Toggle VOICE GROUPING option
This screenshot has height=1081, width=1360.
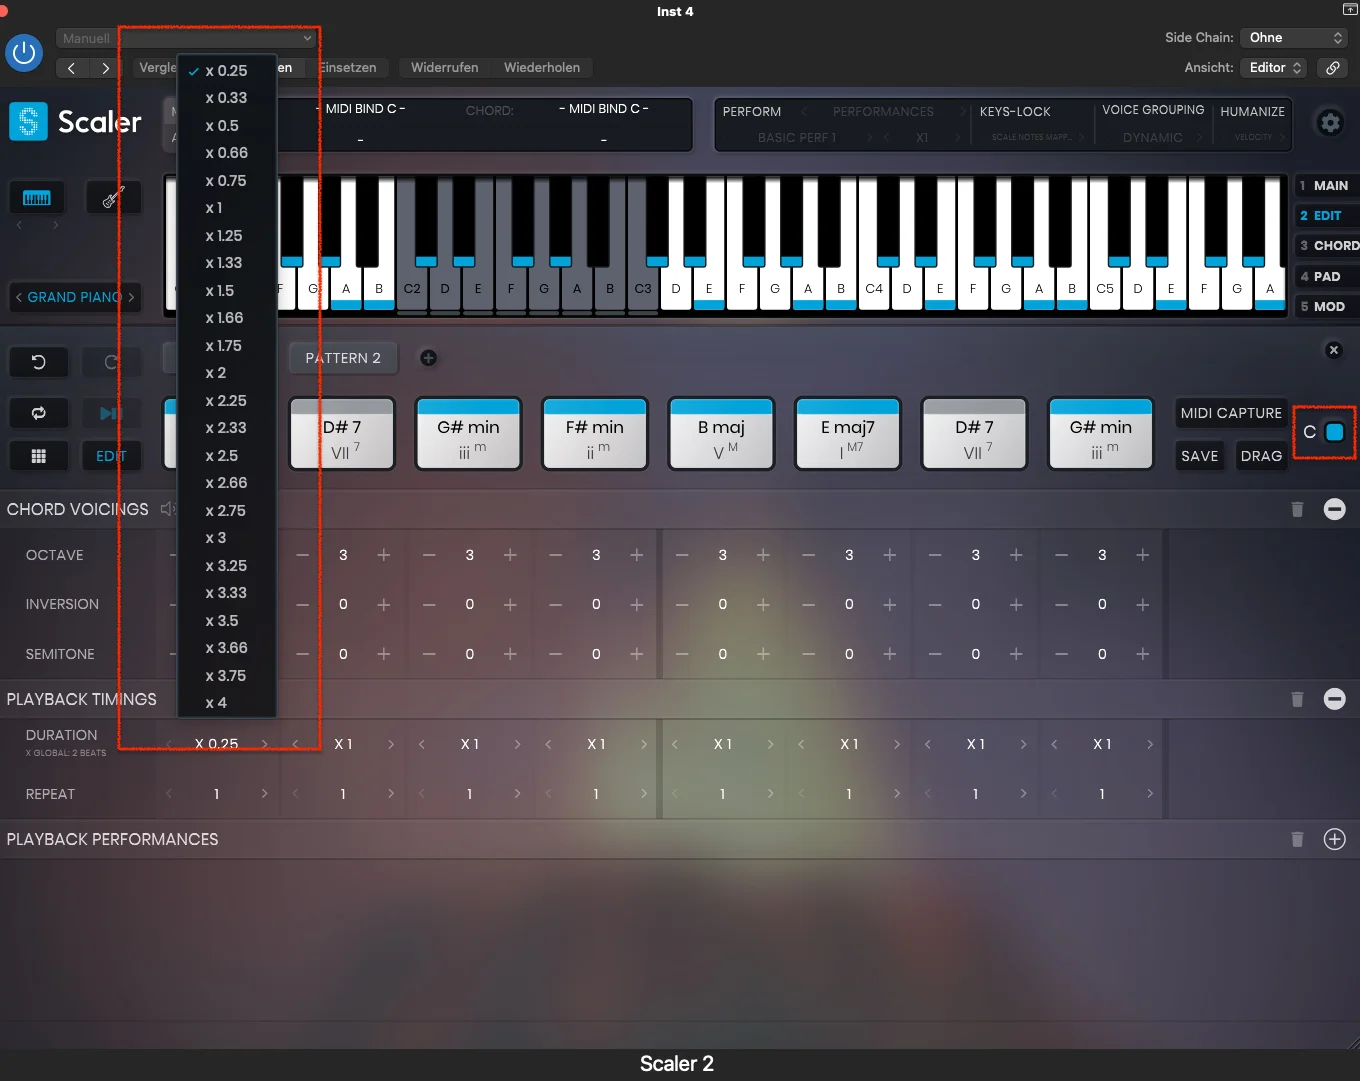[x=1153, y=110]
